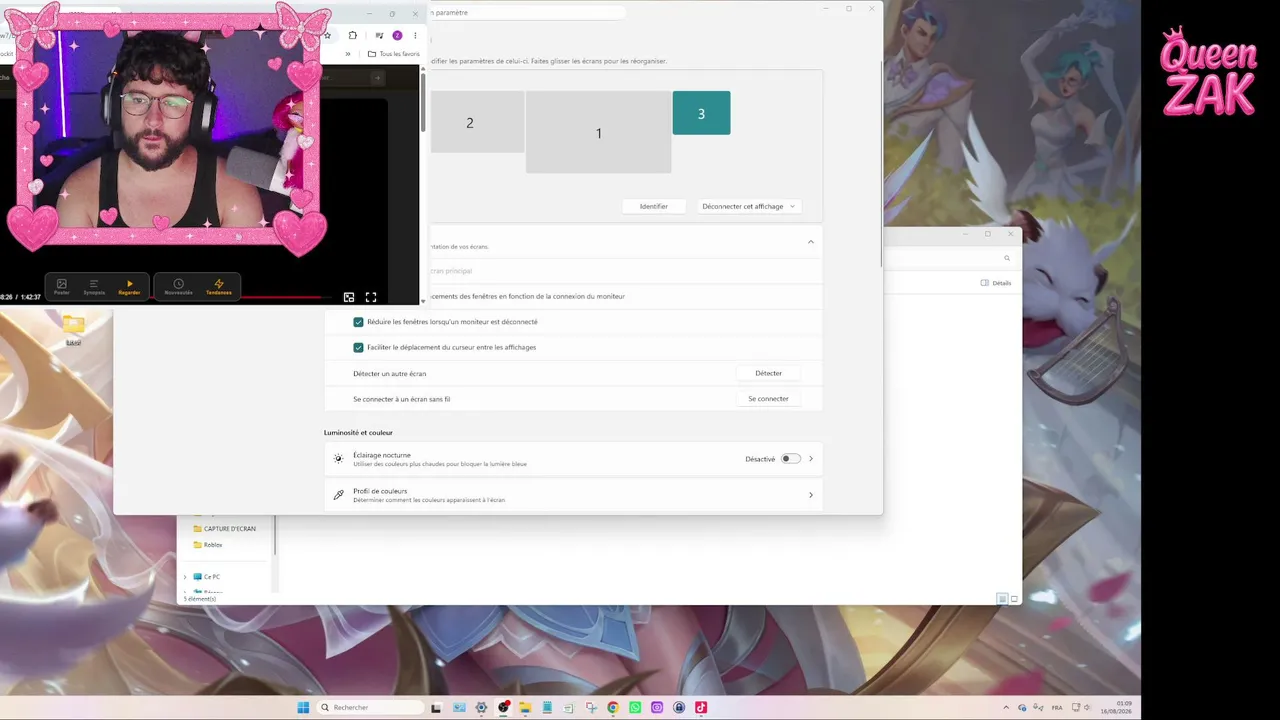Viewport: 1280px width, 720px height.
Task: Open Snipping Tool from the taskbar
Action: click(x=591, y=708)
